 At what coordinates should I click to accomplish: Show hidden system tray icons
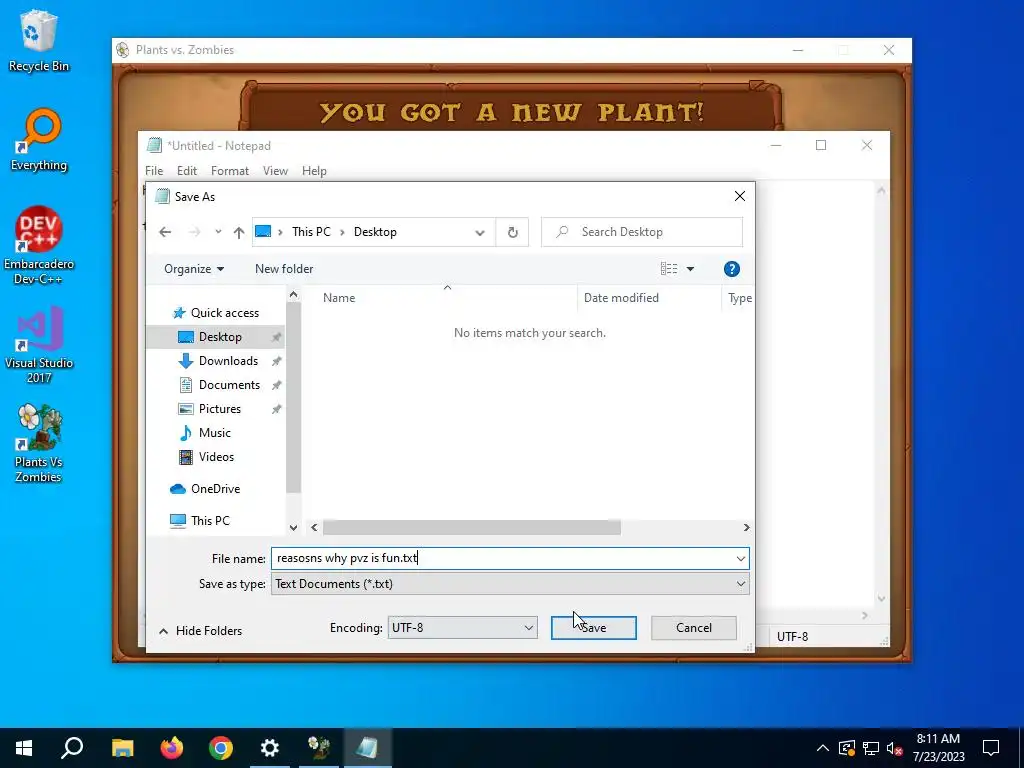click(x=823, y=748)
